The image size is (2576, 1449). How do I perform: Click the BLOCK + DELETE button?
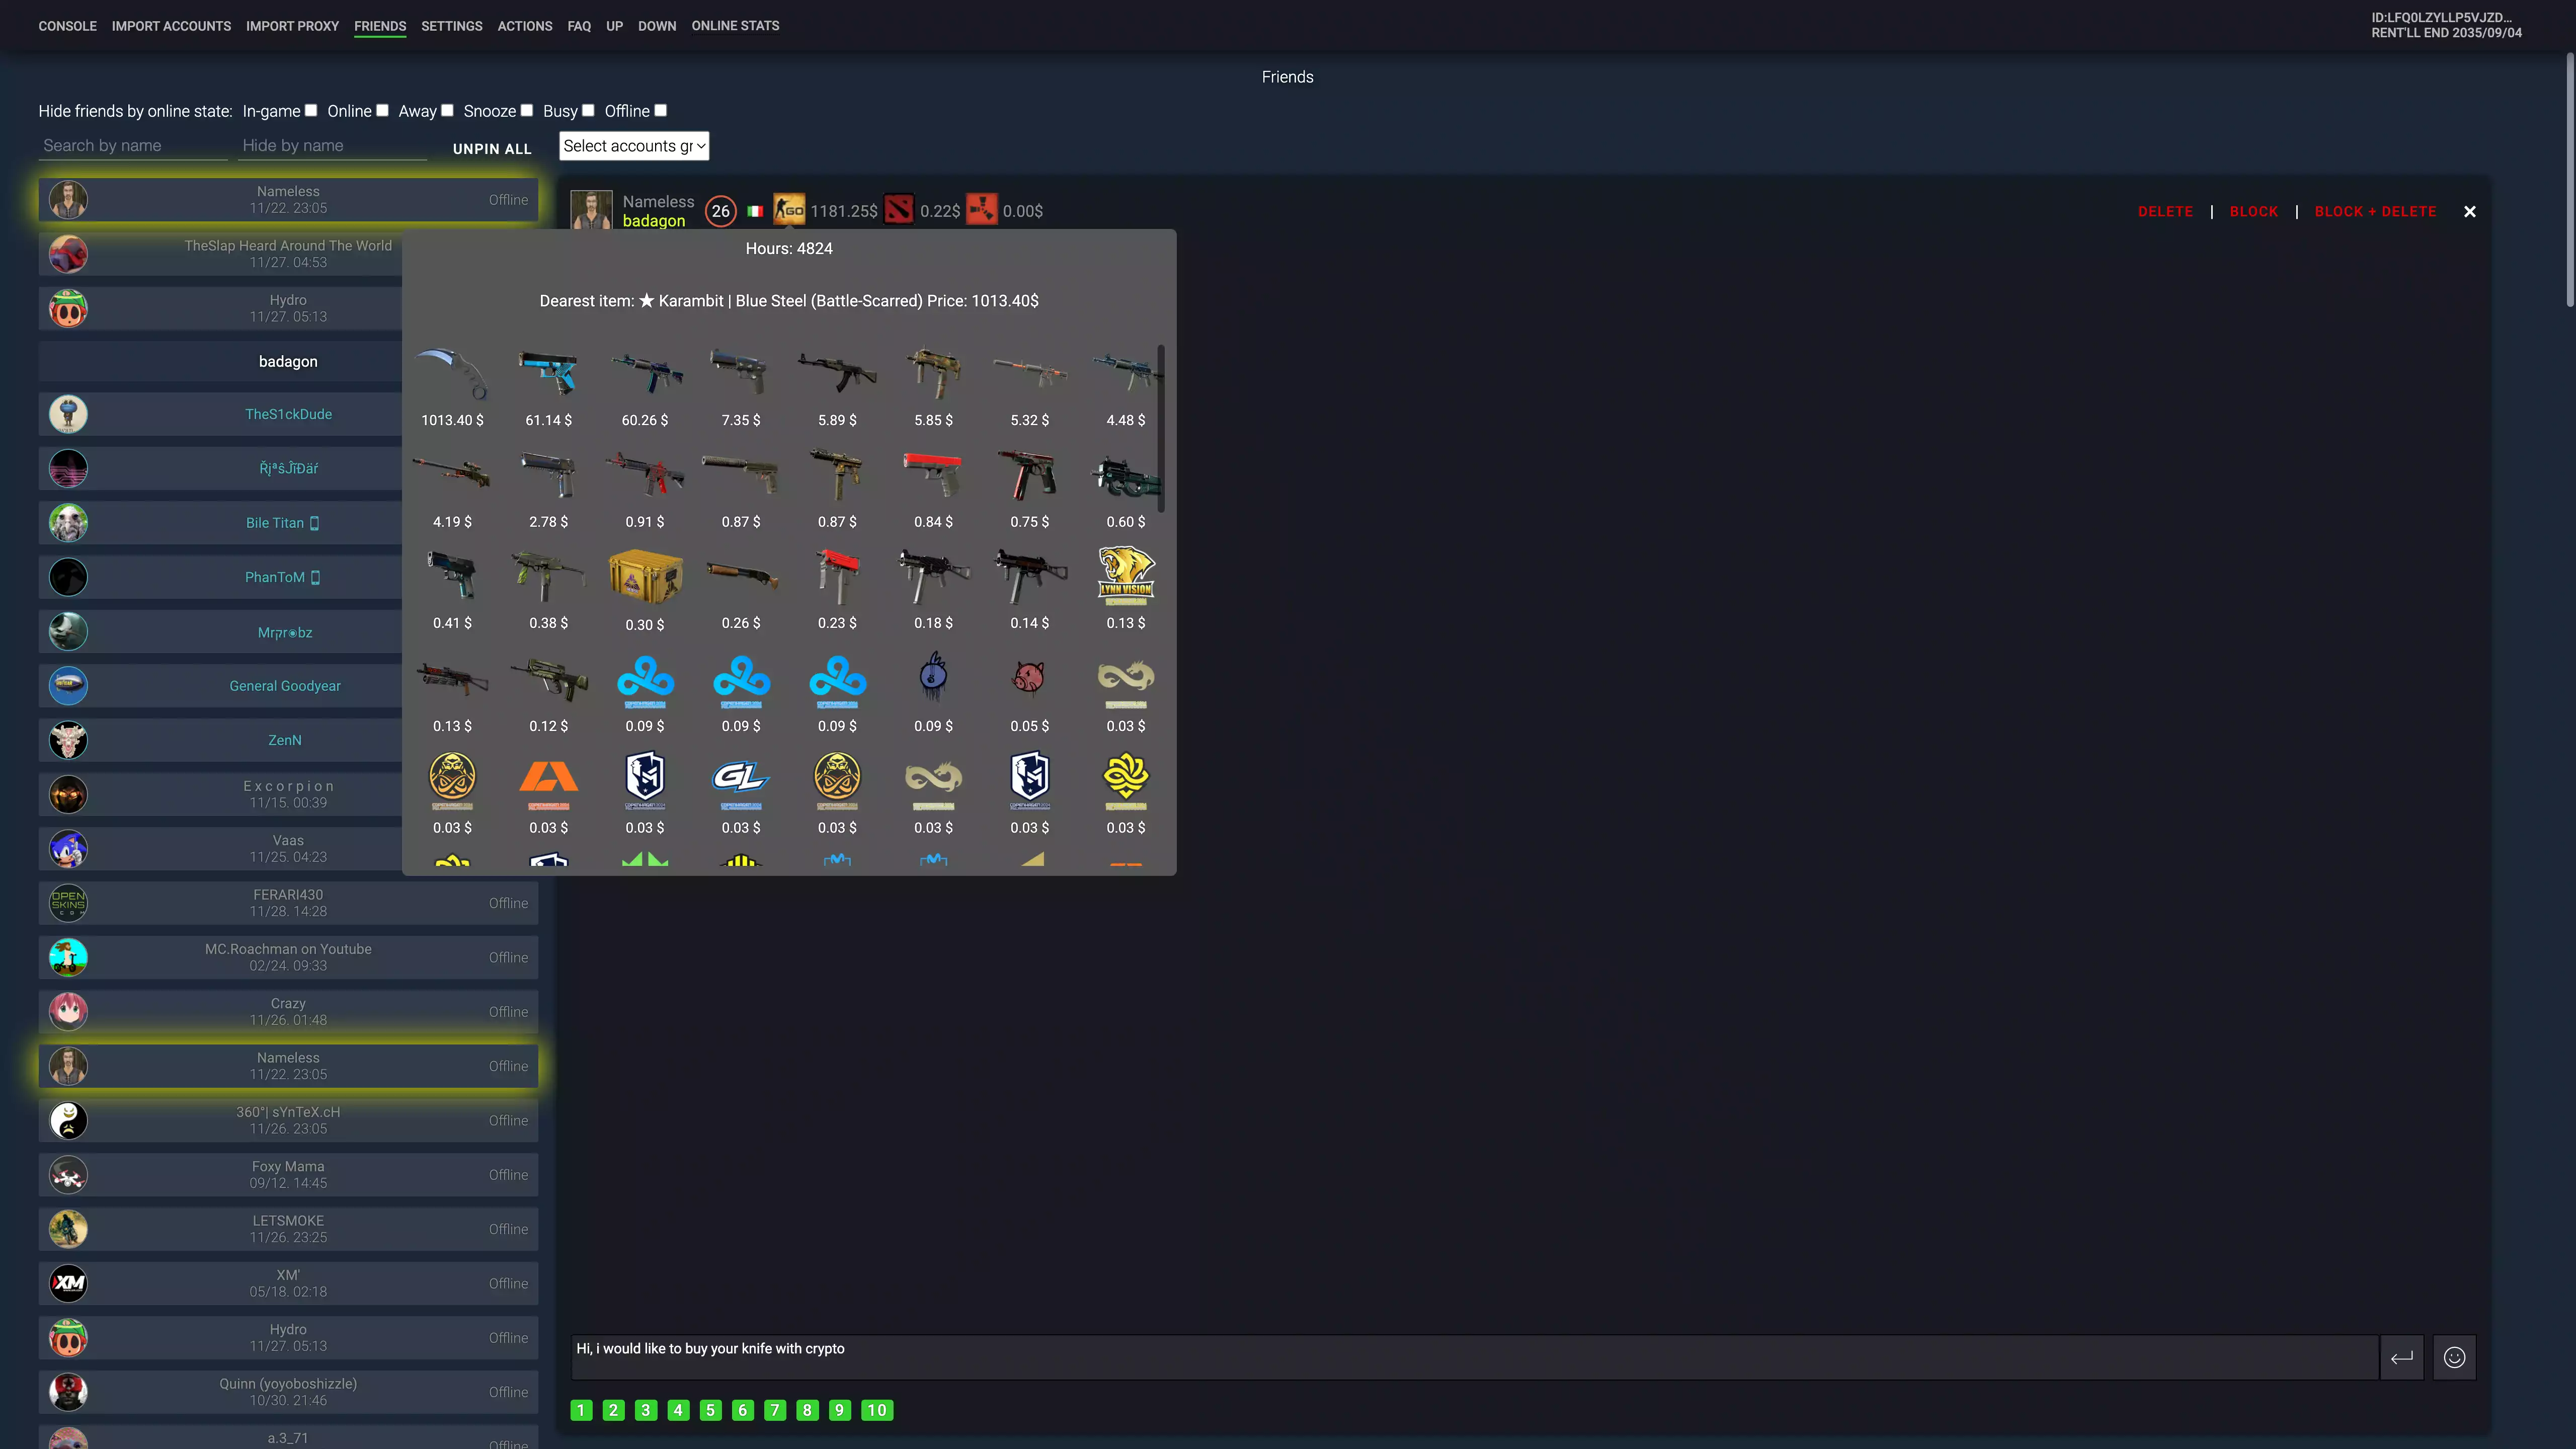pyautogui.click(x=2375, y=211)
